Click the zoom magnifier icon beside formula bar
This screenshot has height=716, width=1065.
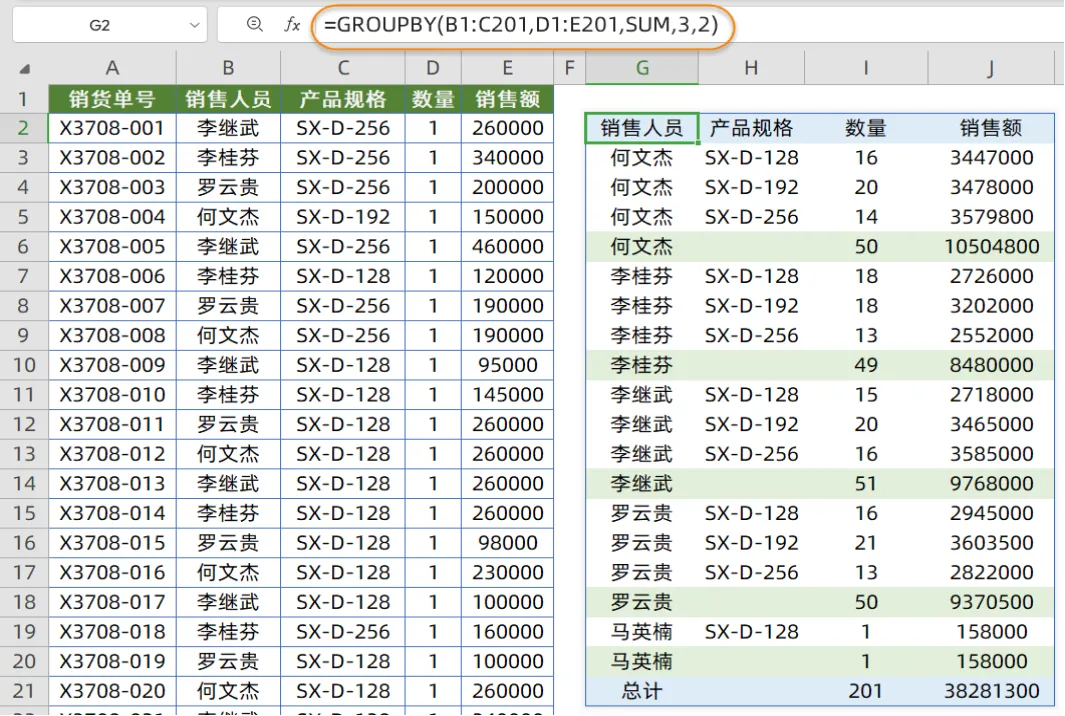(x=255, y=24)
